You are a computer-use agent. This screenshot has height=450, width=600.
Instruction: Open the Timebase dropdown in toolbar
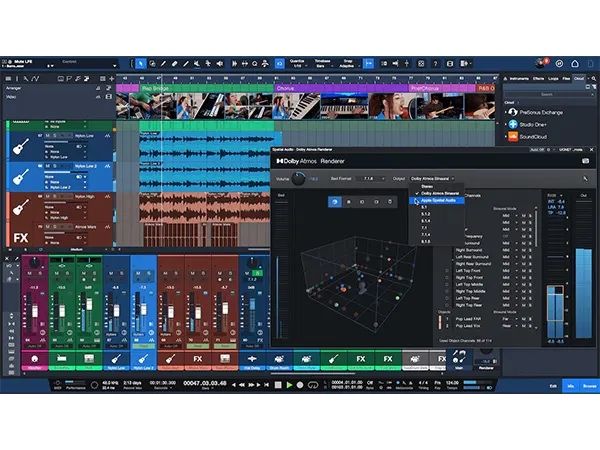point(322,64)
